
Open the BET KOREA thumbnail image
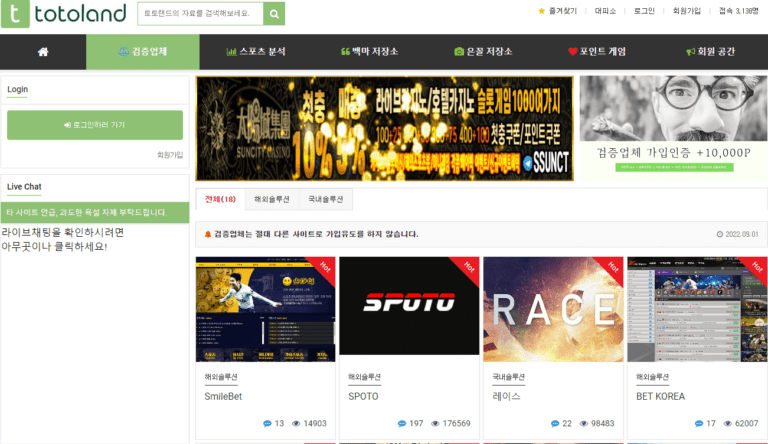(x=697, y=309)
